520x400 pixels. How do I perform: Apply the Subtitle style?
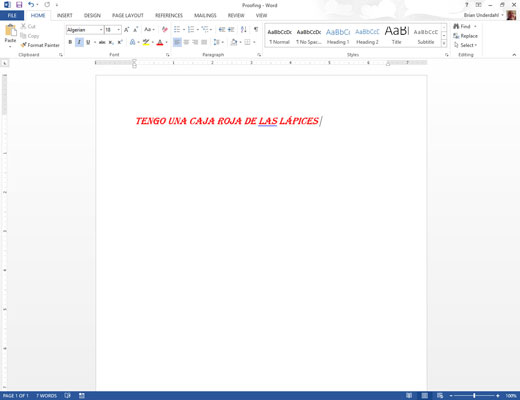(x=426, y=36)
